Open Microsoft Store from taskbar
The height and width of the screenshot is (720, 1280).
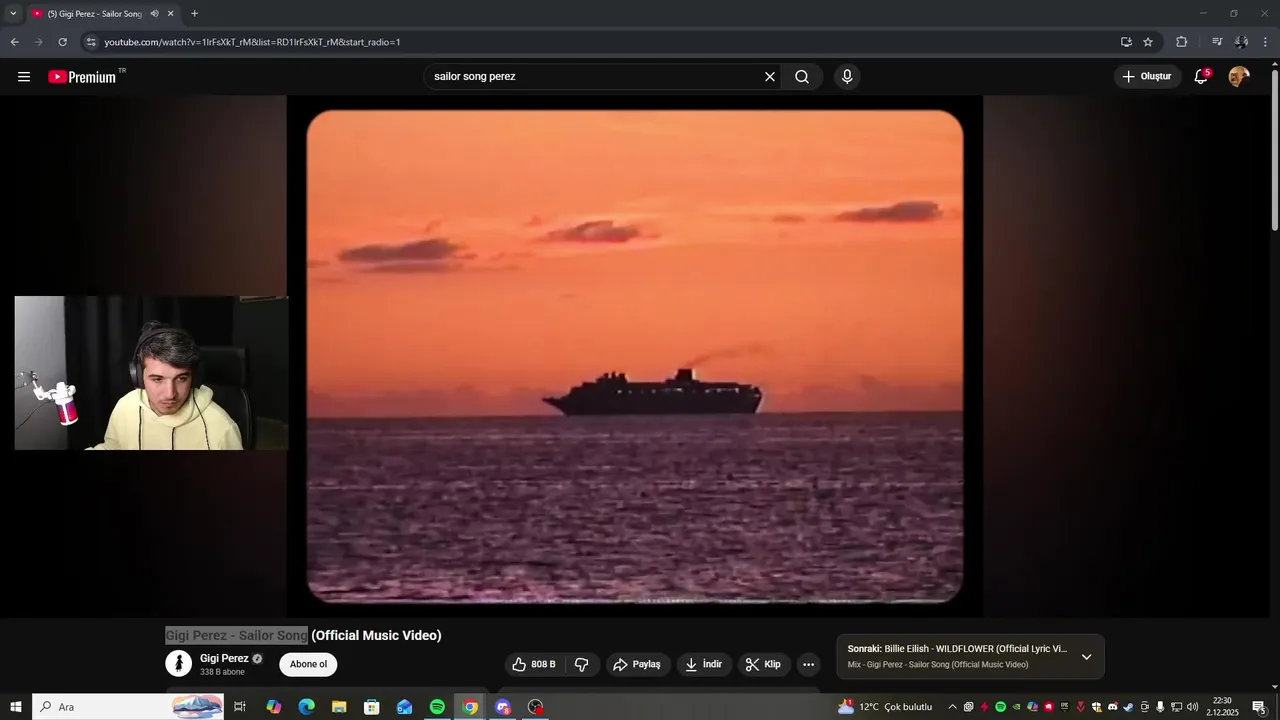pyautogui.click(x=371, y=707)
